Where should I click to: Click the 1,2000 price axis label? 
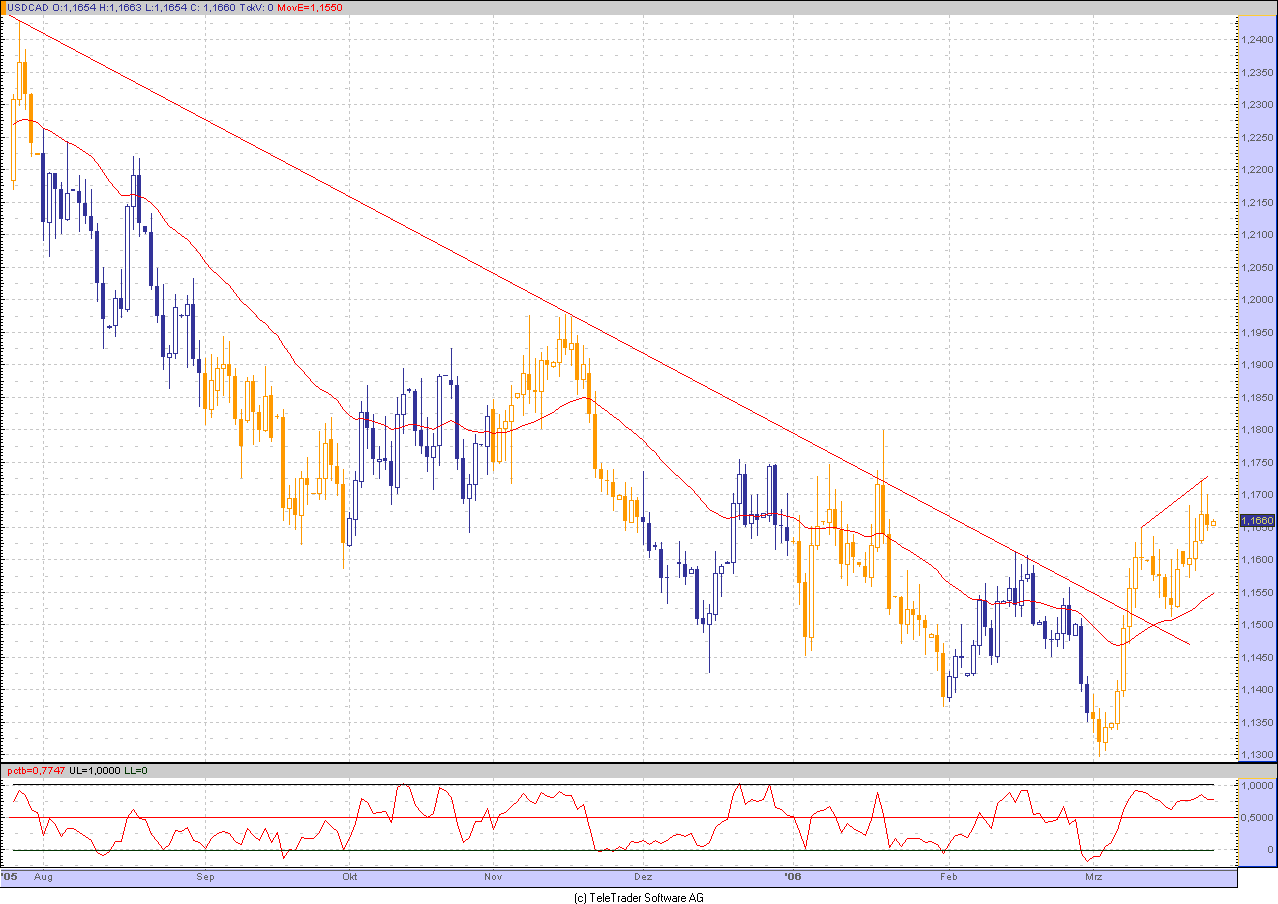(1257, 300)
